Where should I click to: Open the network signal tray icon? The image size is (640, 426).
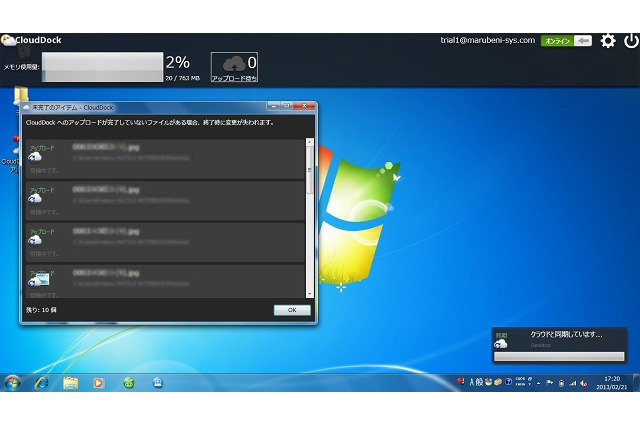click(573, 383)
